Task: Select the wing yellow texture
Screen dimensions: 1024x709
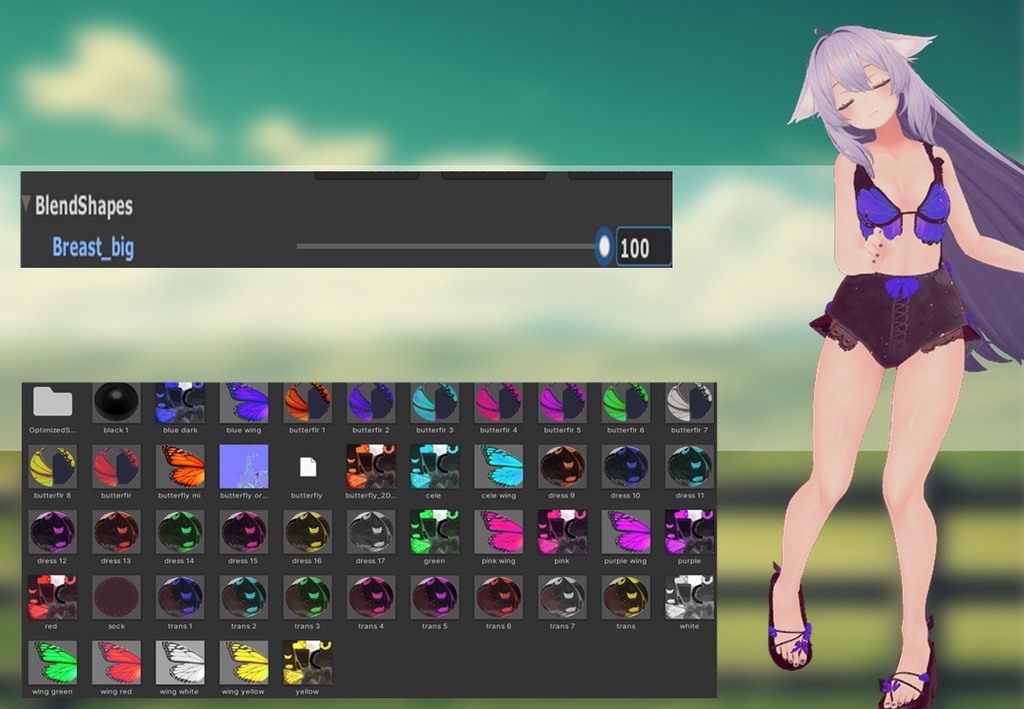Action: [x=243, y=662]
